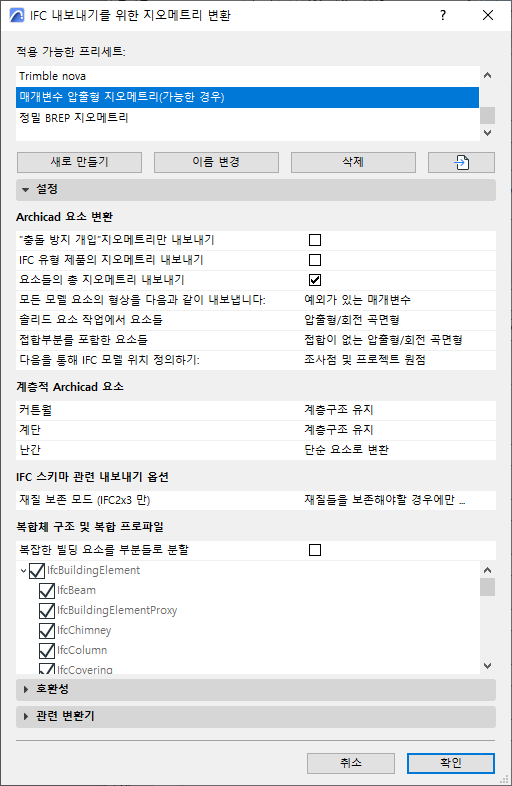Screen dimensions: 512x786
Task: Toggle the IfcBuildingElement checkbox
Action: pos(37,570)
